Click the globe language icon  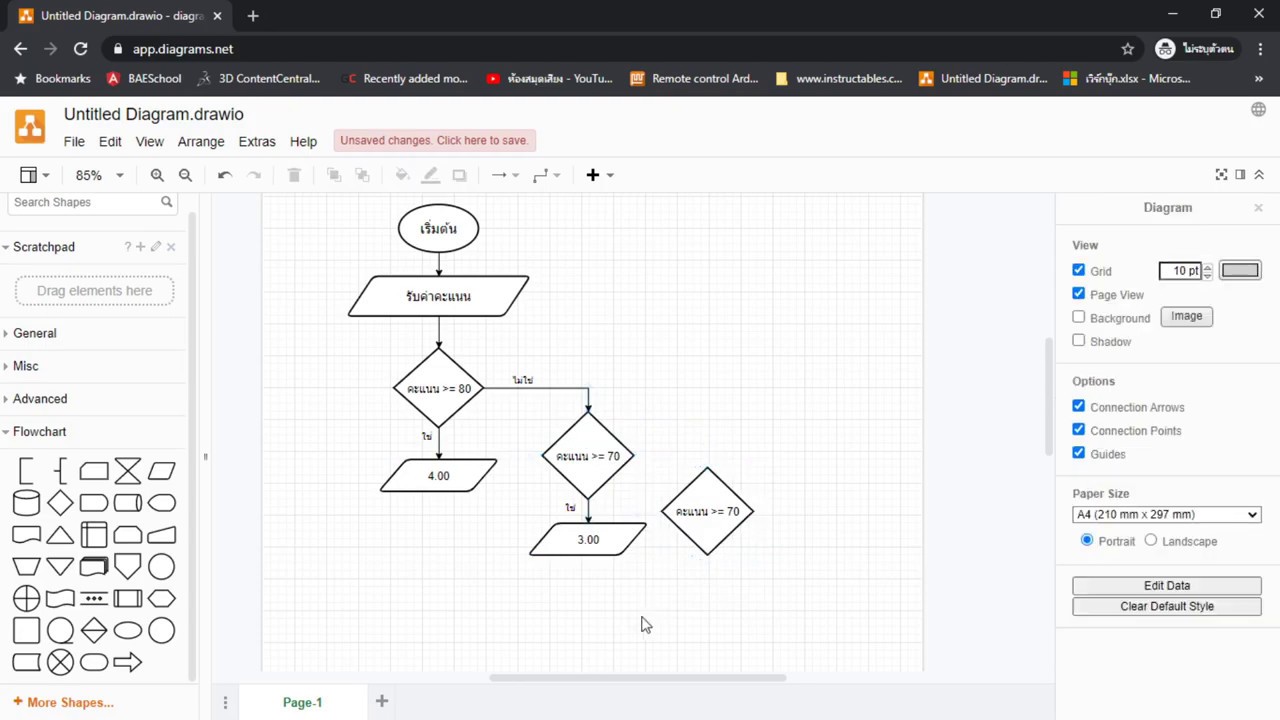(1258, 110)
